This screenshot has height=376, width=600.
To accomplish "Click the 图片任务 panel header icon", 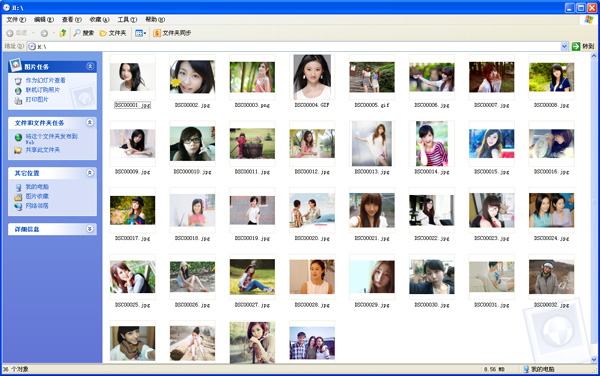I will (15, 65).
